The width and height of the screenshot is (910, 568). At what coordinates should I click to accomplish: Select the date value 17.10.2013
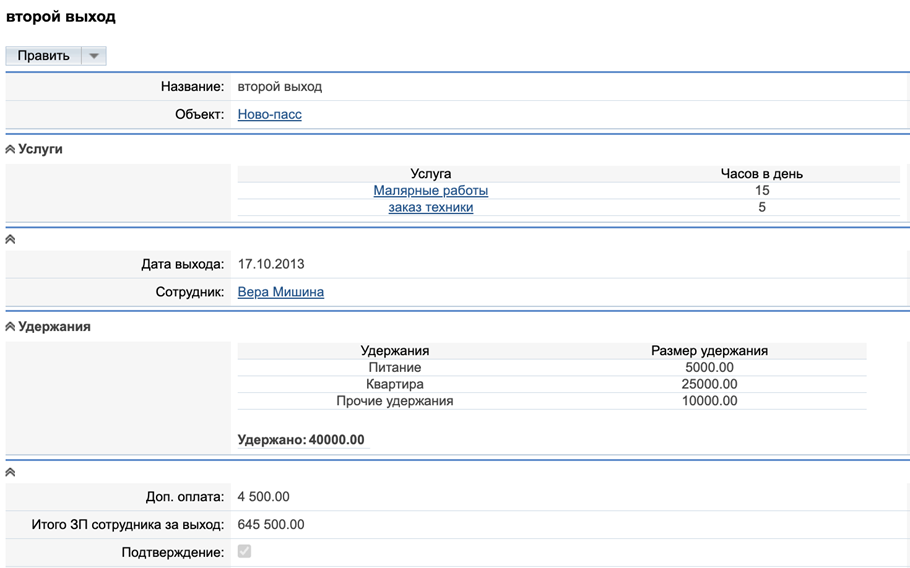coord(271,265)
